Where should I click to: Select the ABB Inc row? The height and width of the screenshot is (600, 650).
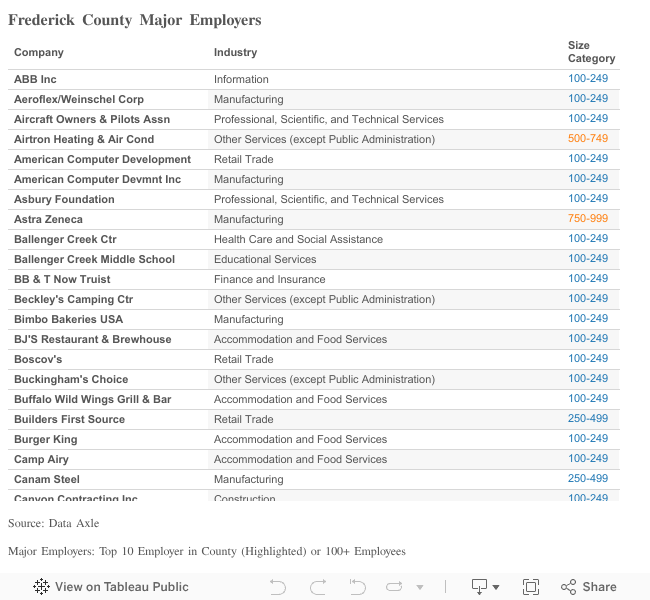(x=314, y=79)
